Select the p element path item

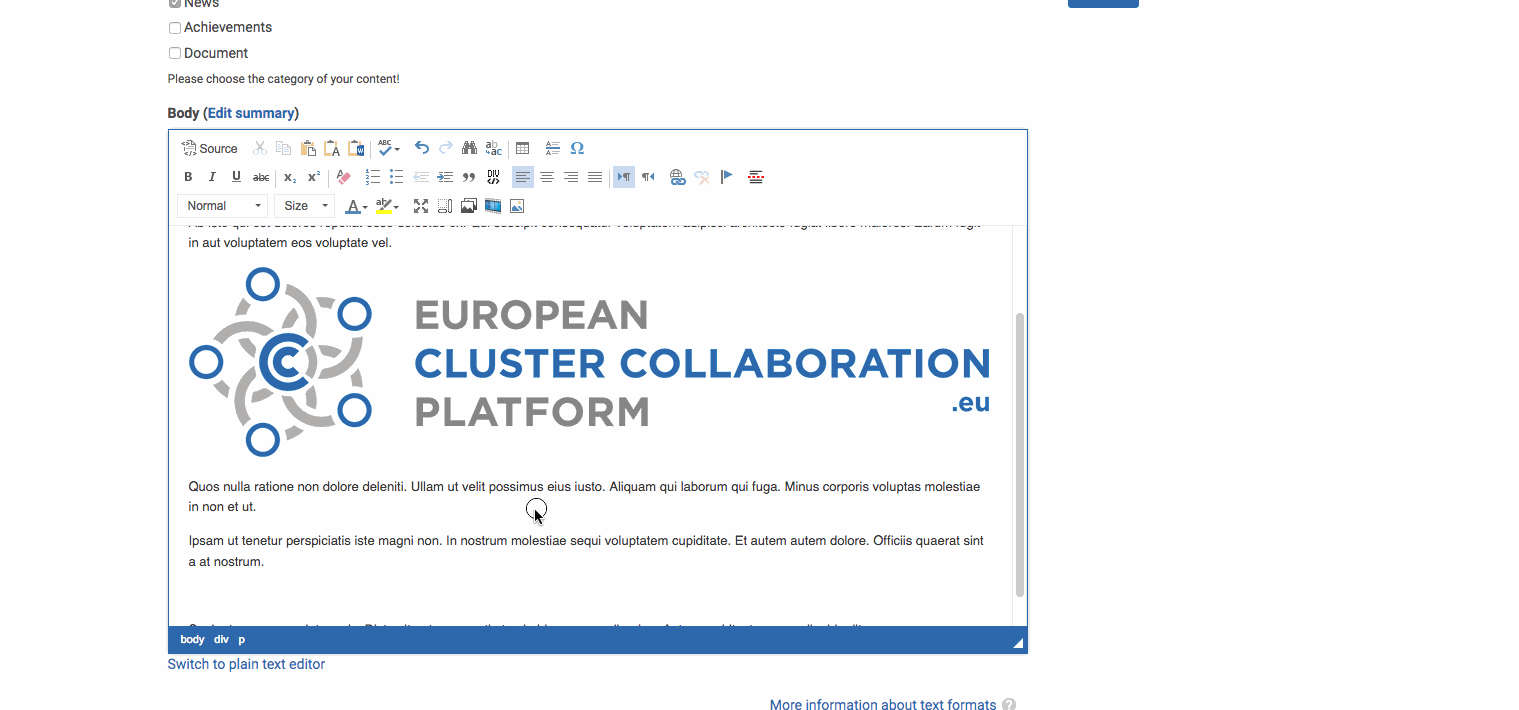click(241, 640)
